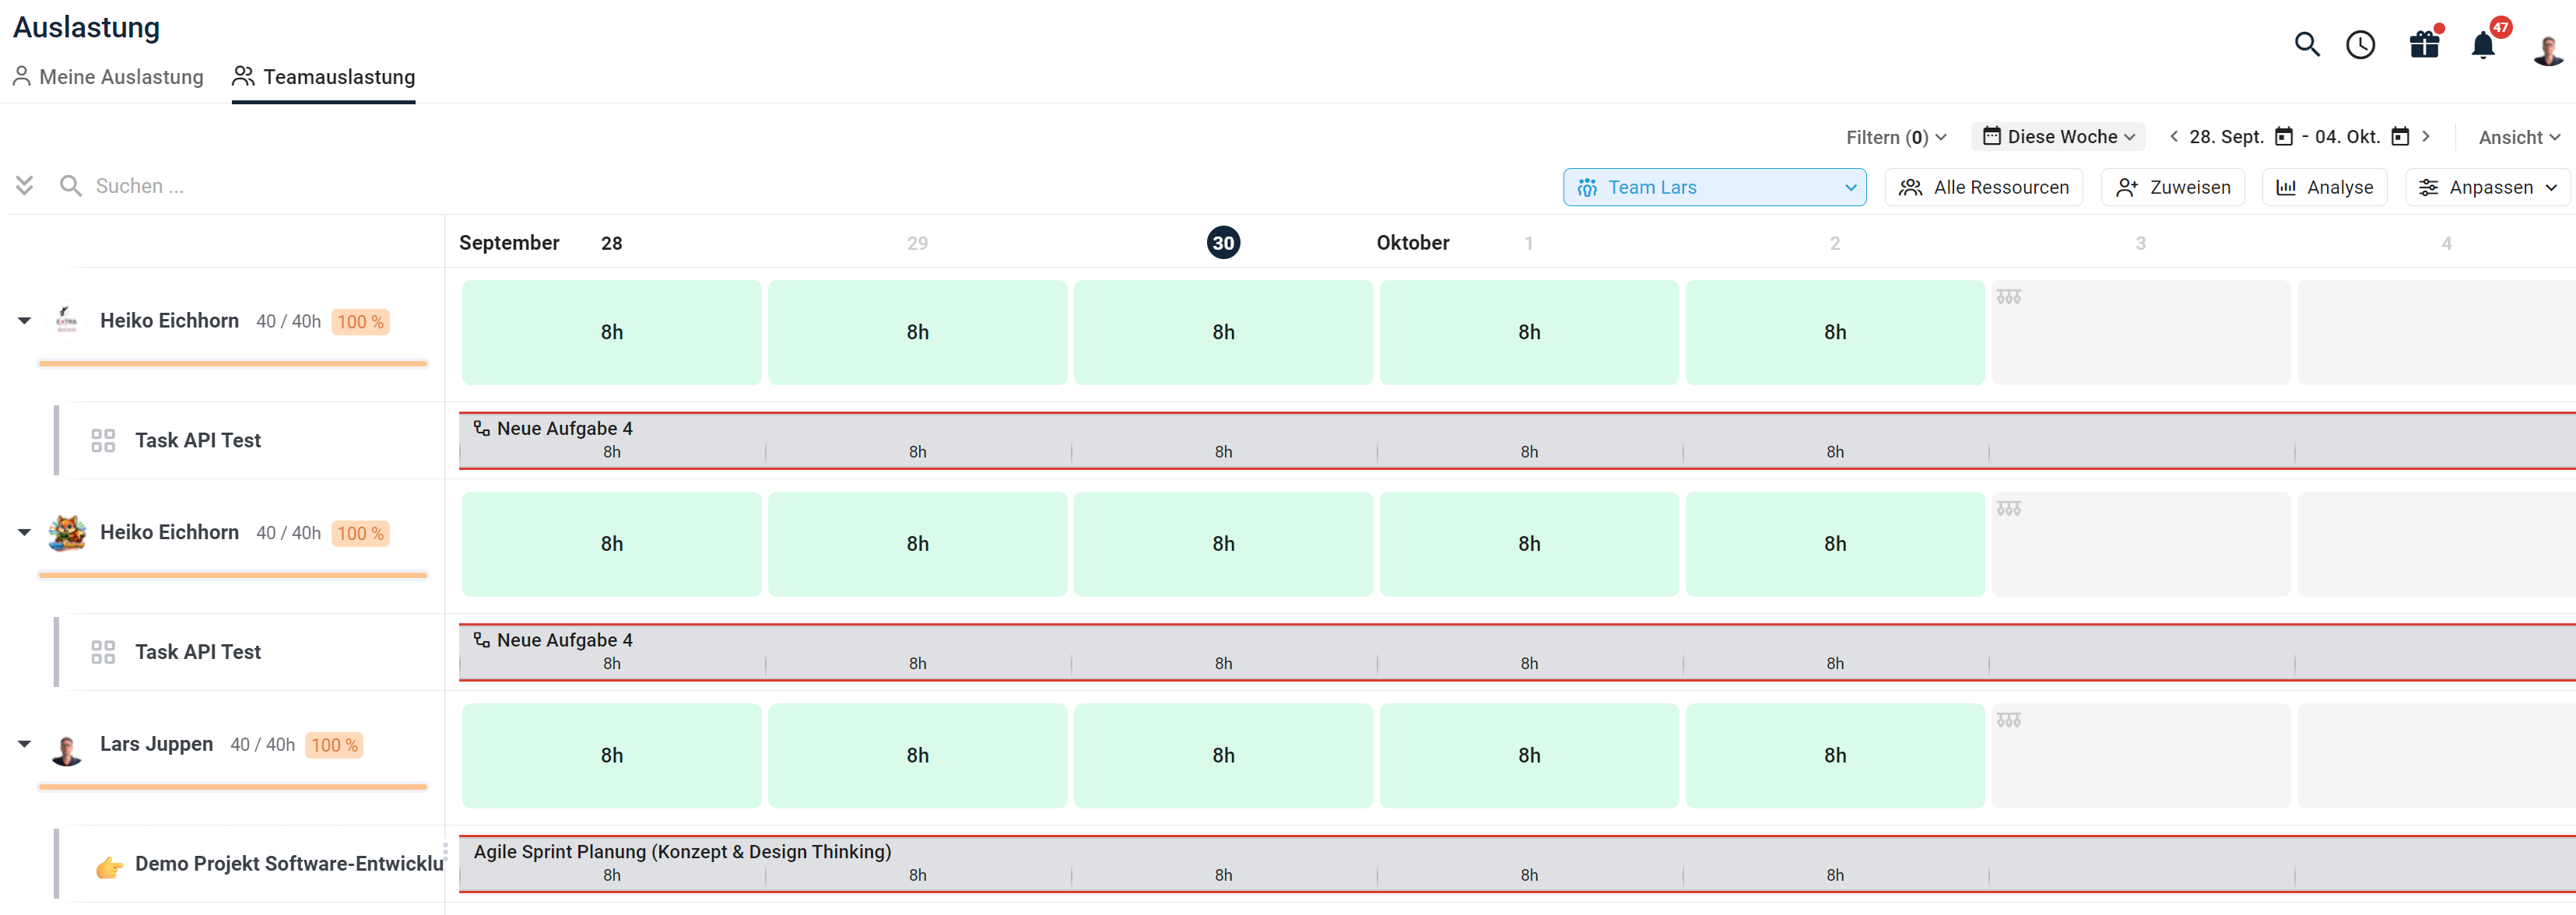Collapse the second Heiko Eichhorn row

pyautogui.click(x=25, y=533)
